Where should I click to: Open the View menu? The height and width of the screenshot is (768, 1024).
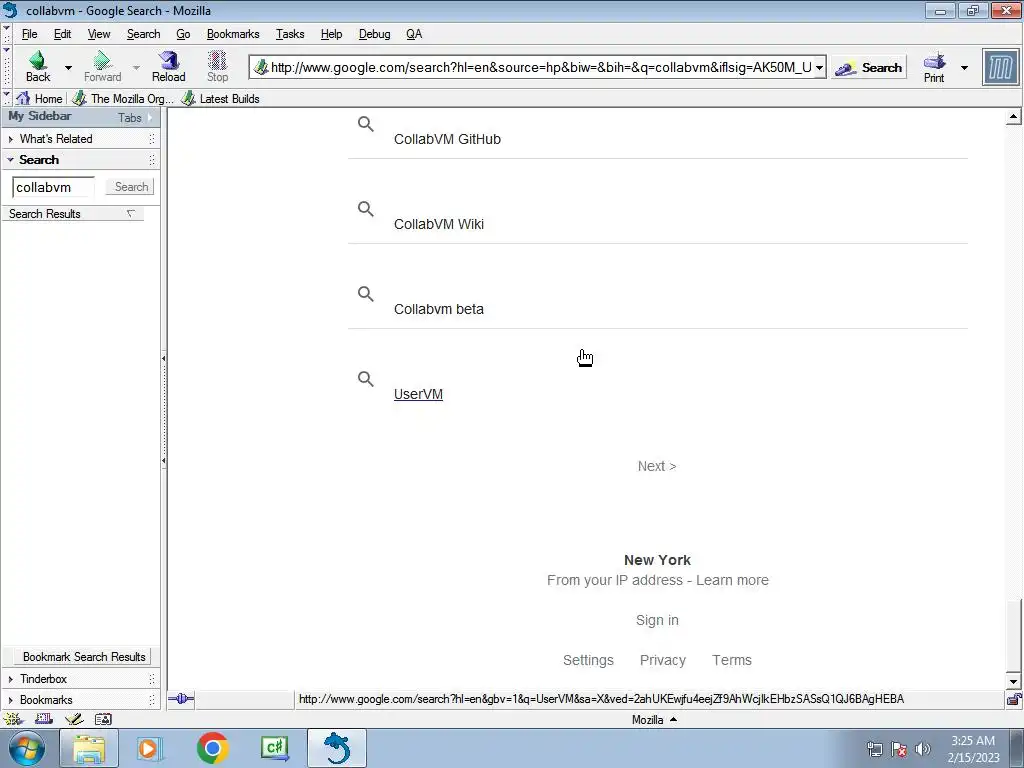99,34
